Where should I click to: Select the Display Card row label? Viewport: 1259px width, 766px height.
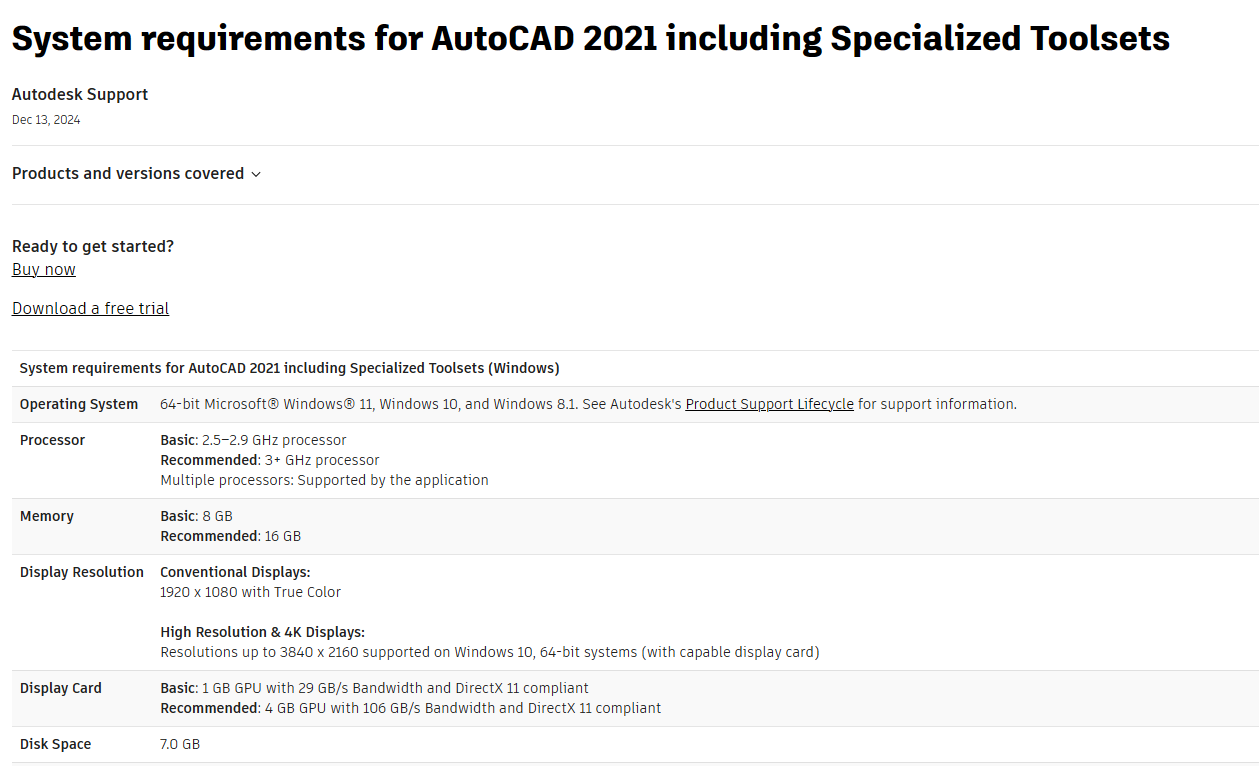point(61,688)
